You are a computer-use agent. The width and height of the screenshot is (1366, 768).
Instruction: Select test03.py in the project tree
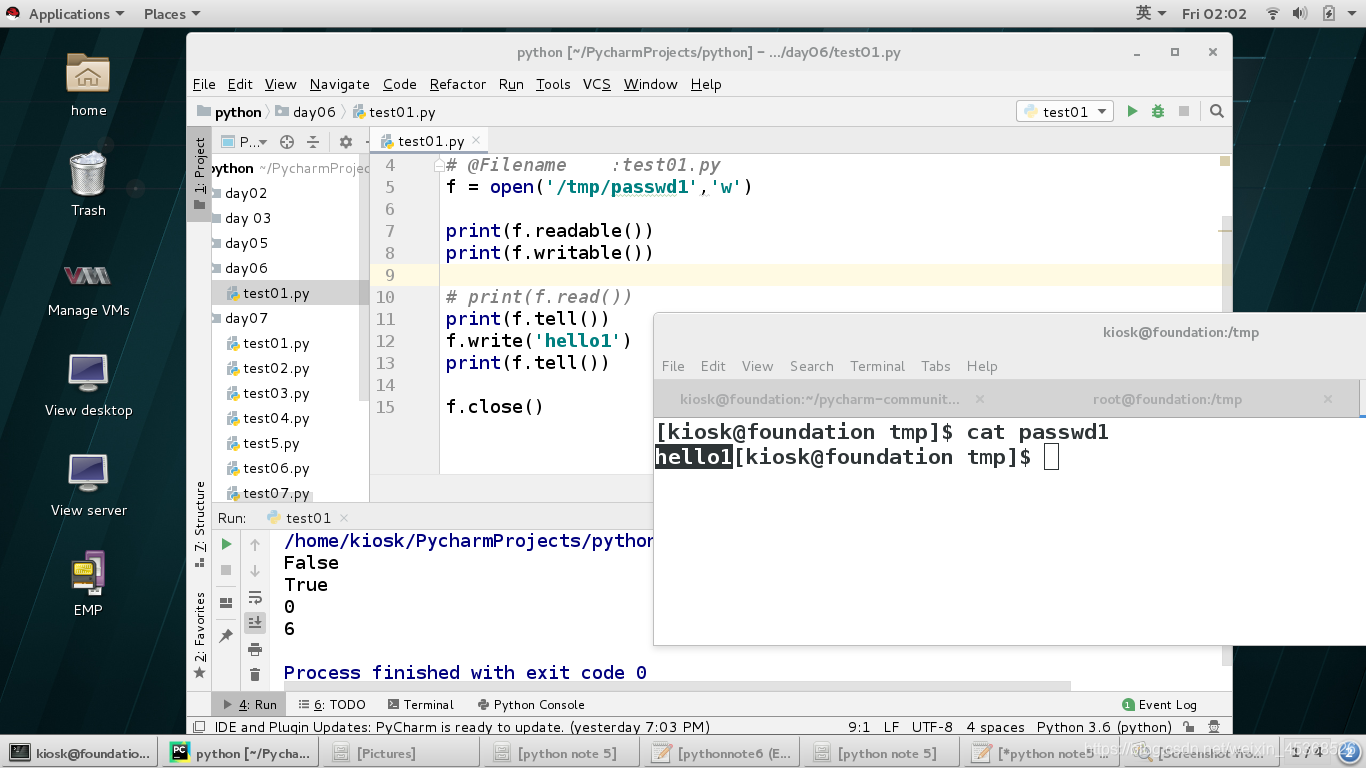[x=276, y=393]
